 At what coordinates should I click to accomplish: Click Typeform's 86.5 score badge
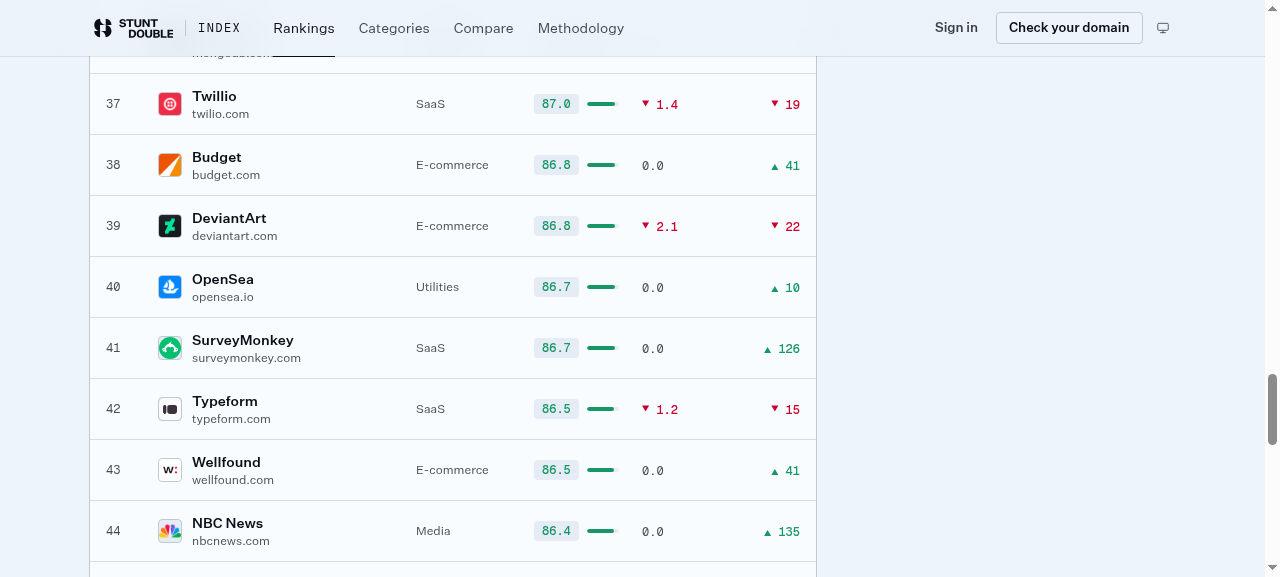[556, 409]
